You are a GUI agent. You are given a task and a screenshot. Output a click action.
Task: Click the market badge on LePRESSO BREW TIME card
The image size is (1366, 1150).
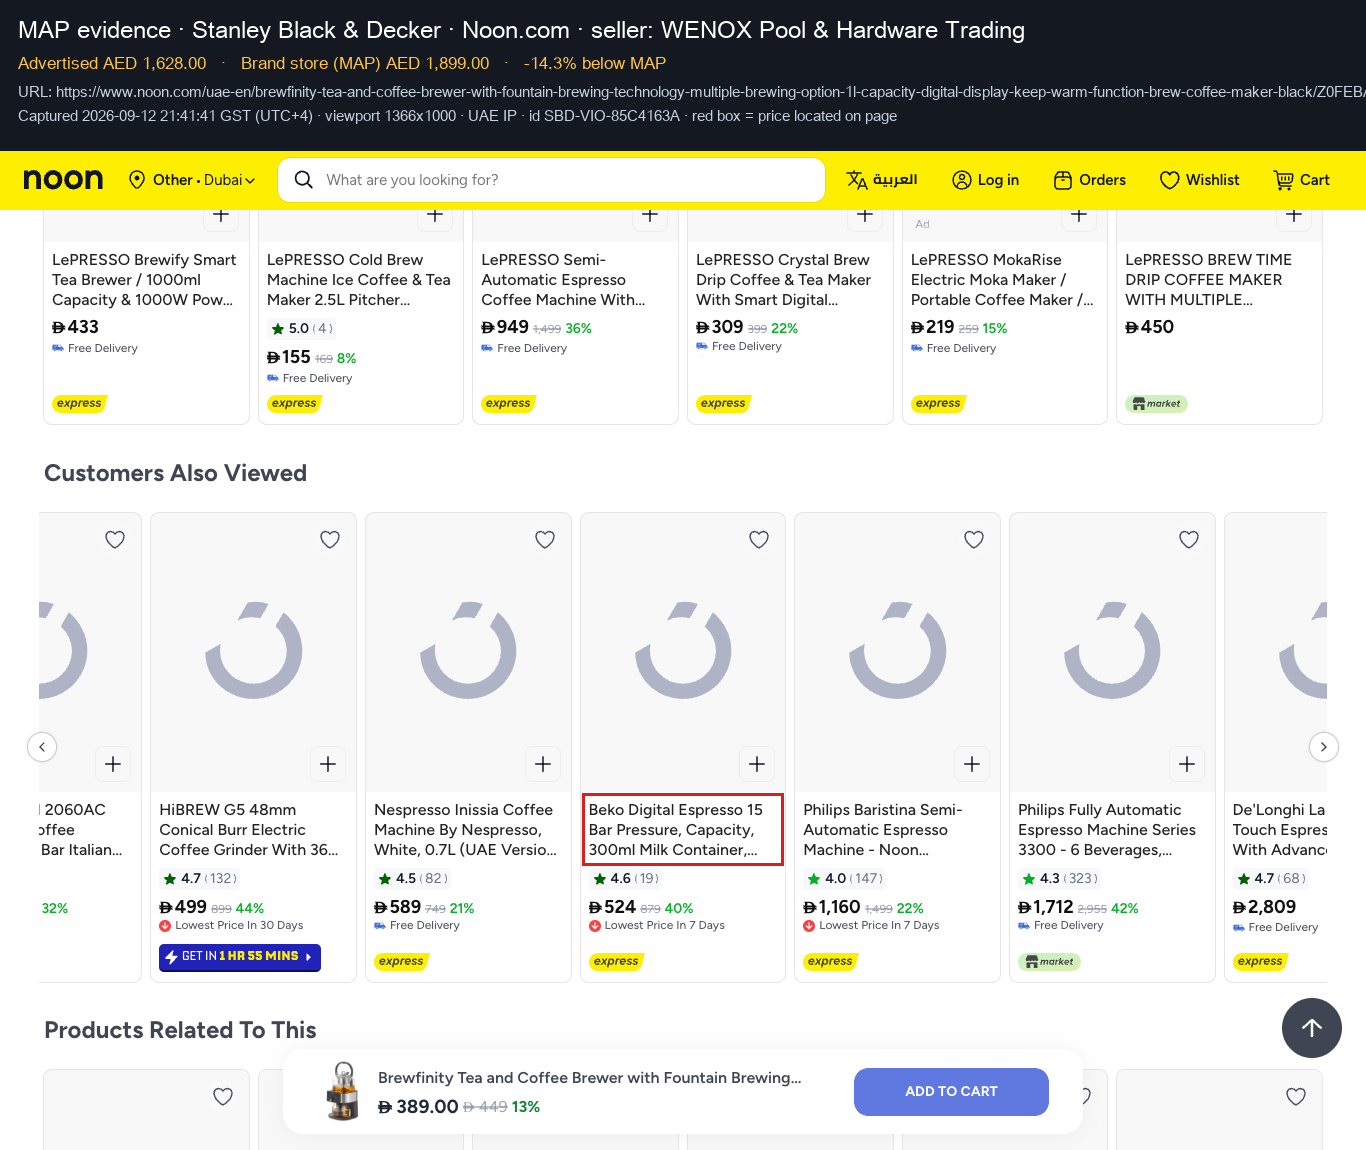[x=1156, y=404]
